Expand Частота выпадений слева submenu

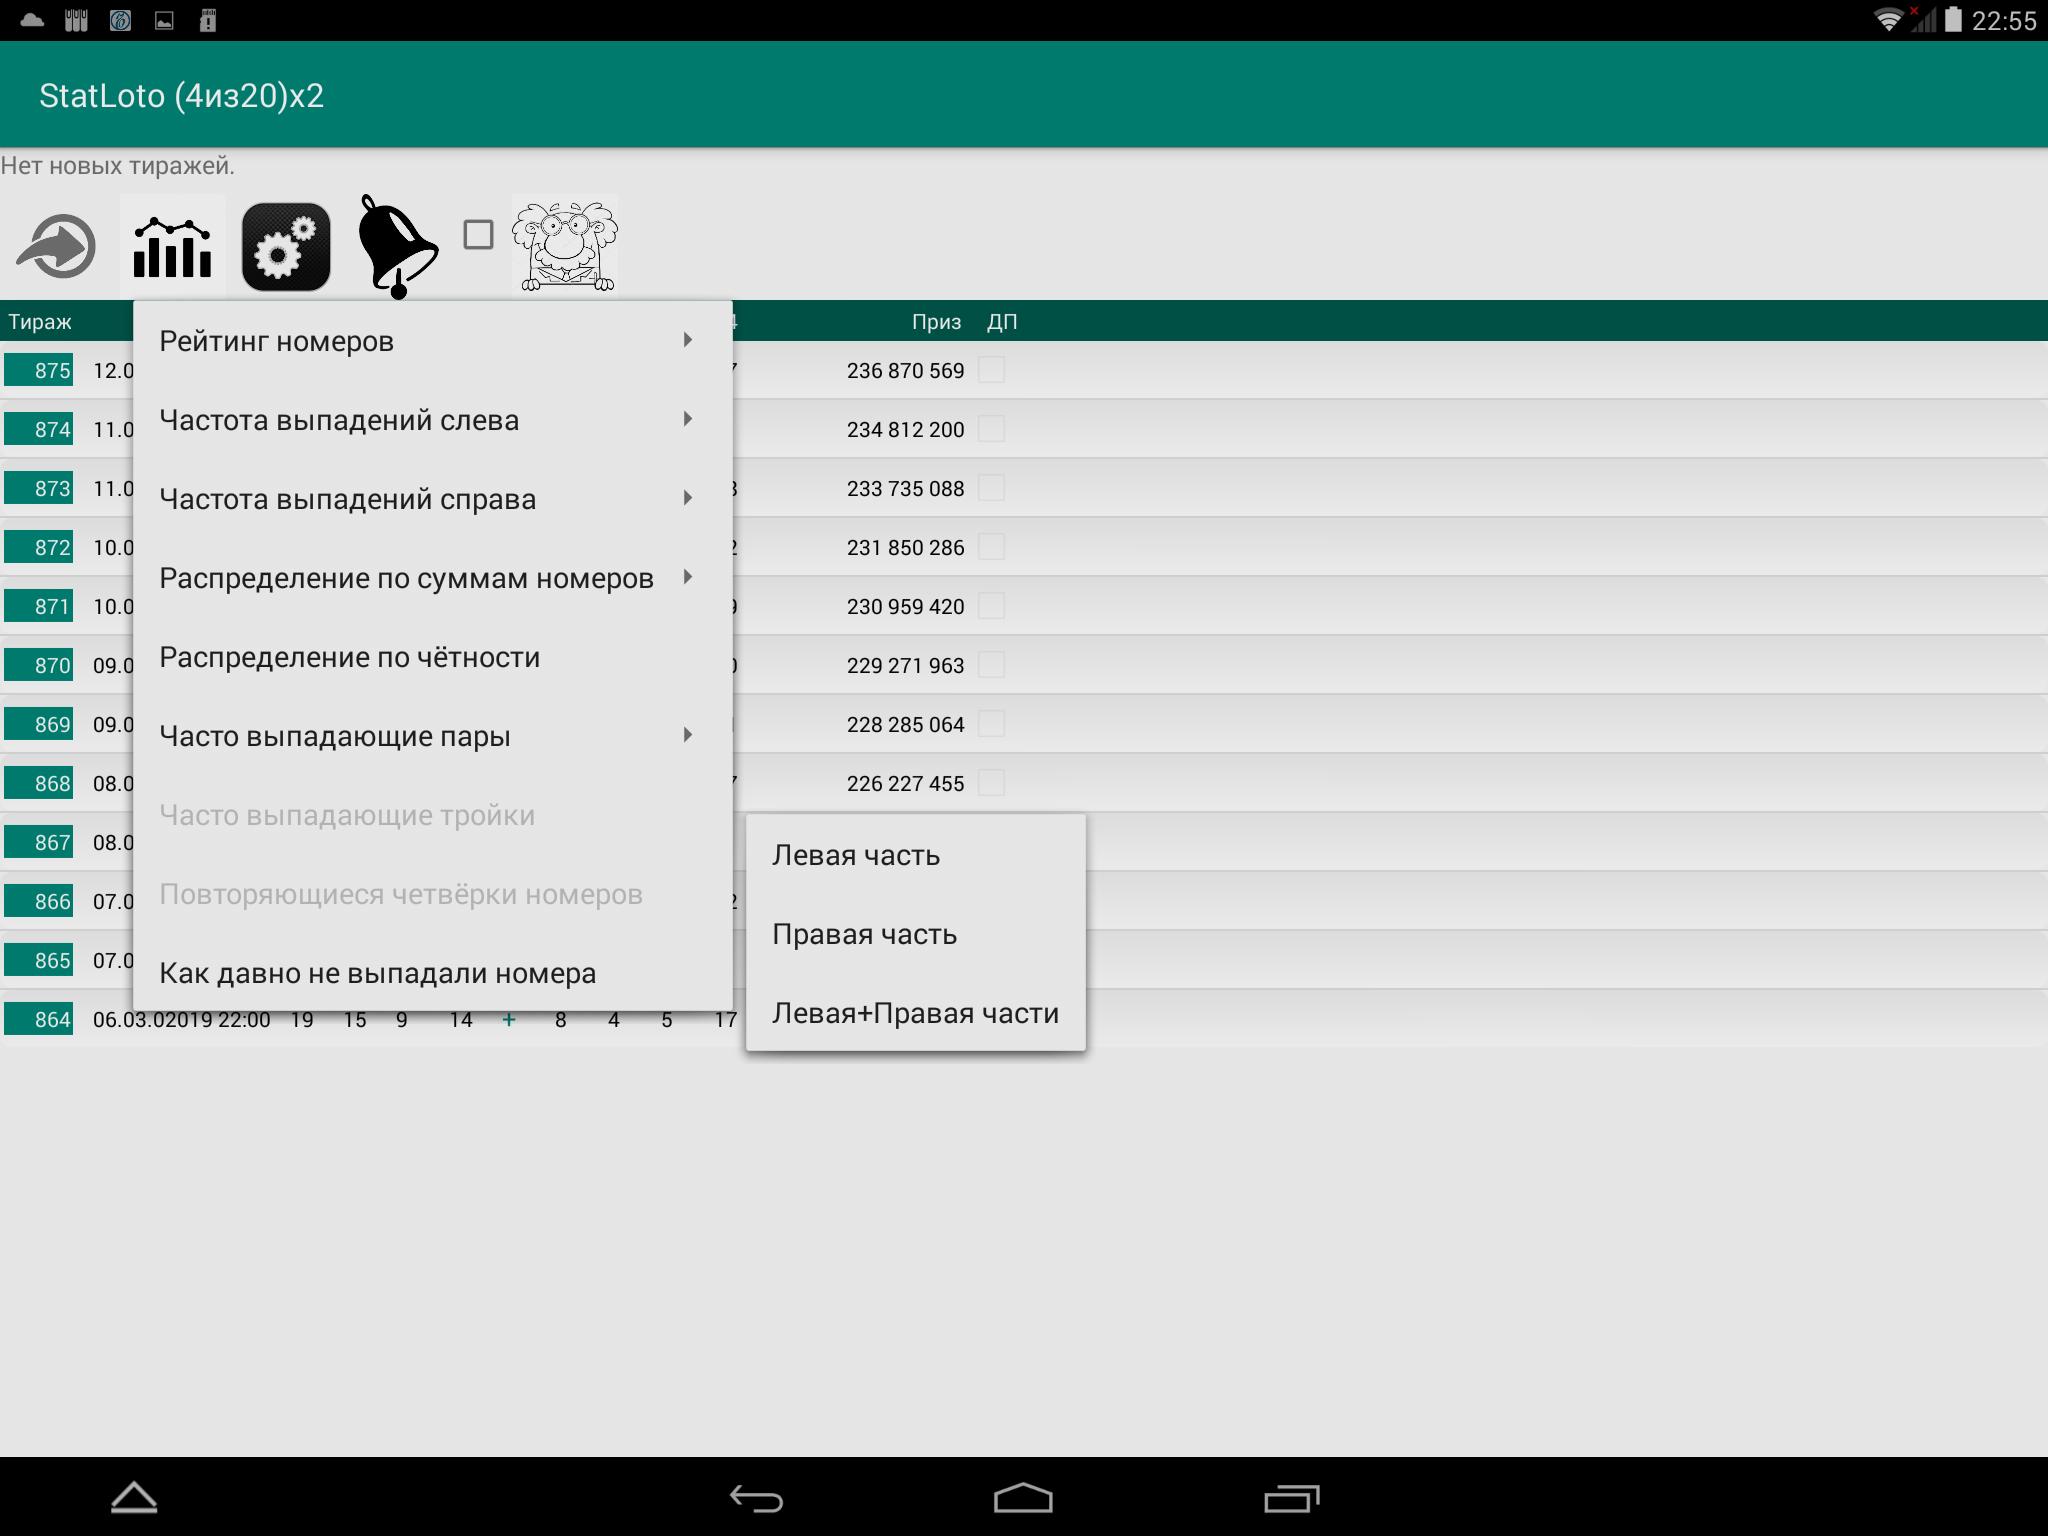point(427,419)
